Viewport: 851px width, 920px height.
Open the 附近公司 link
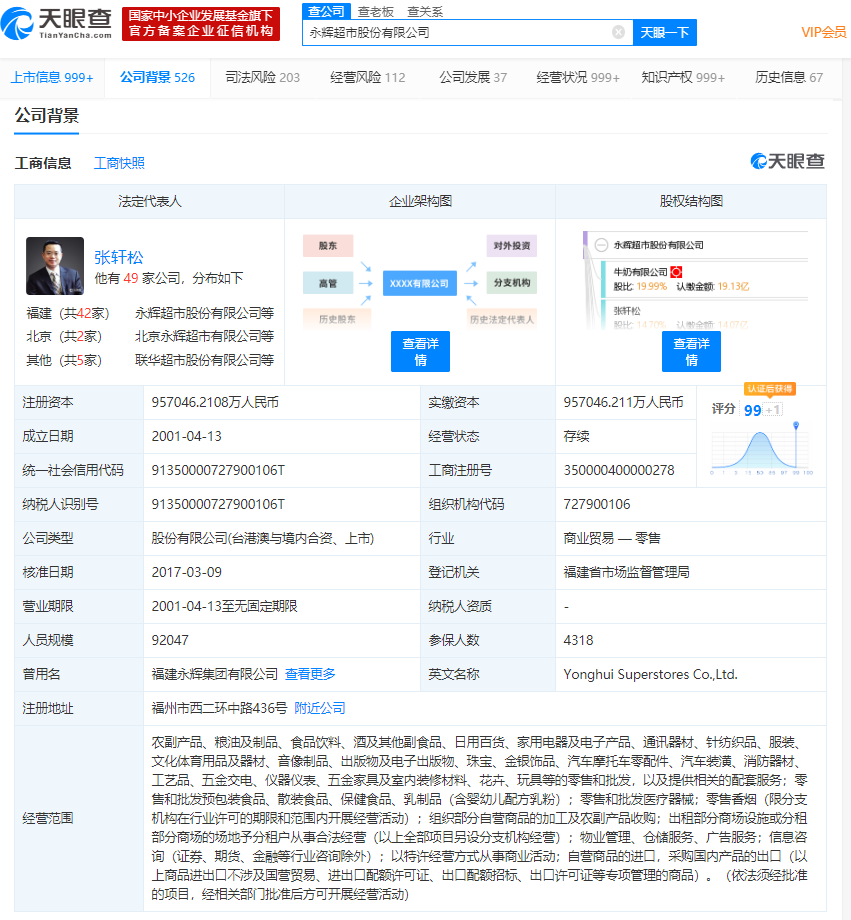tap(320, 708)
